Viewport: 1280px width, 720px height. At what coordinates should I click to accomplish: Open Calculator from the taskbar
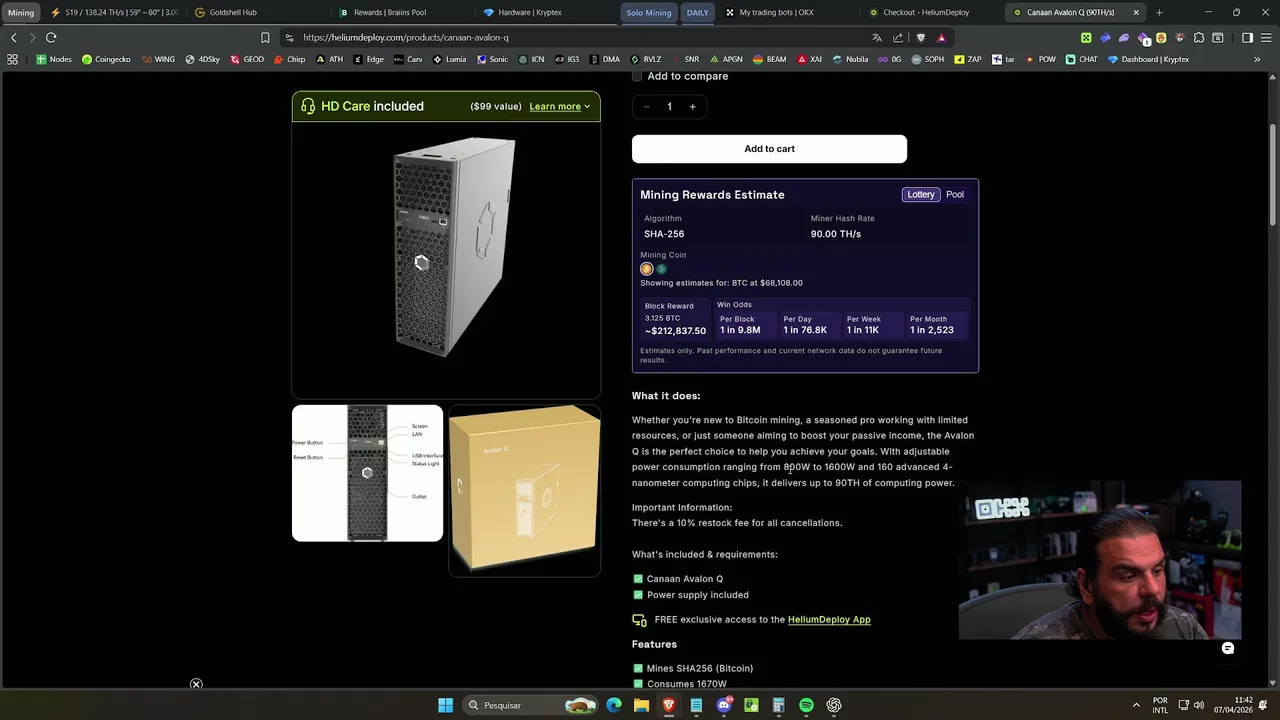(x=778, y=705)
